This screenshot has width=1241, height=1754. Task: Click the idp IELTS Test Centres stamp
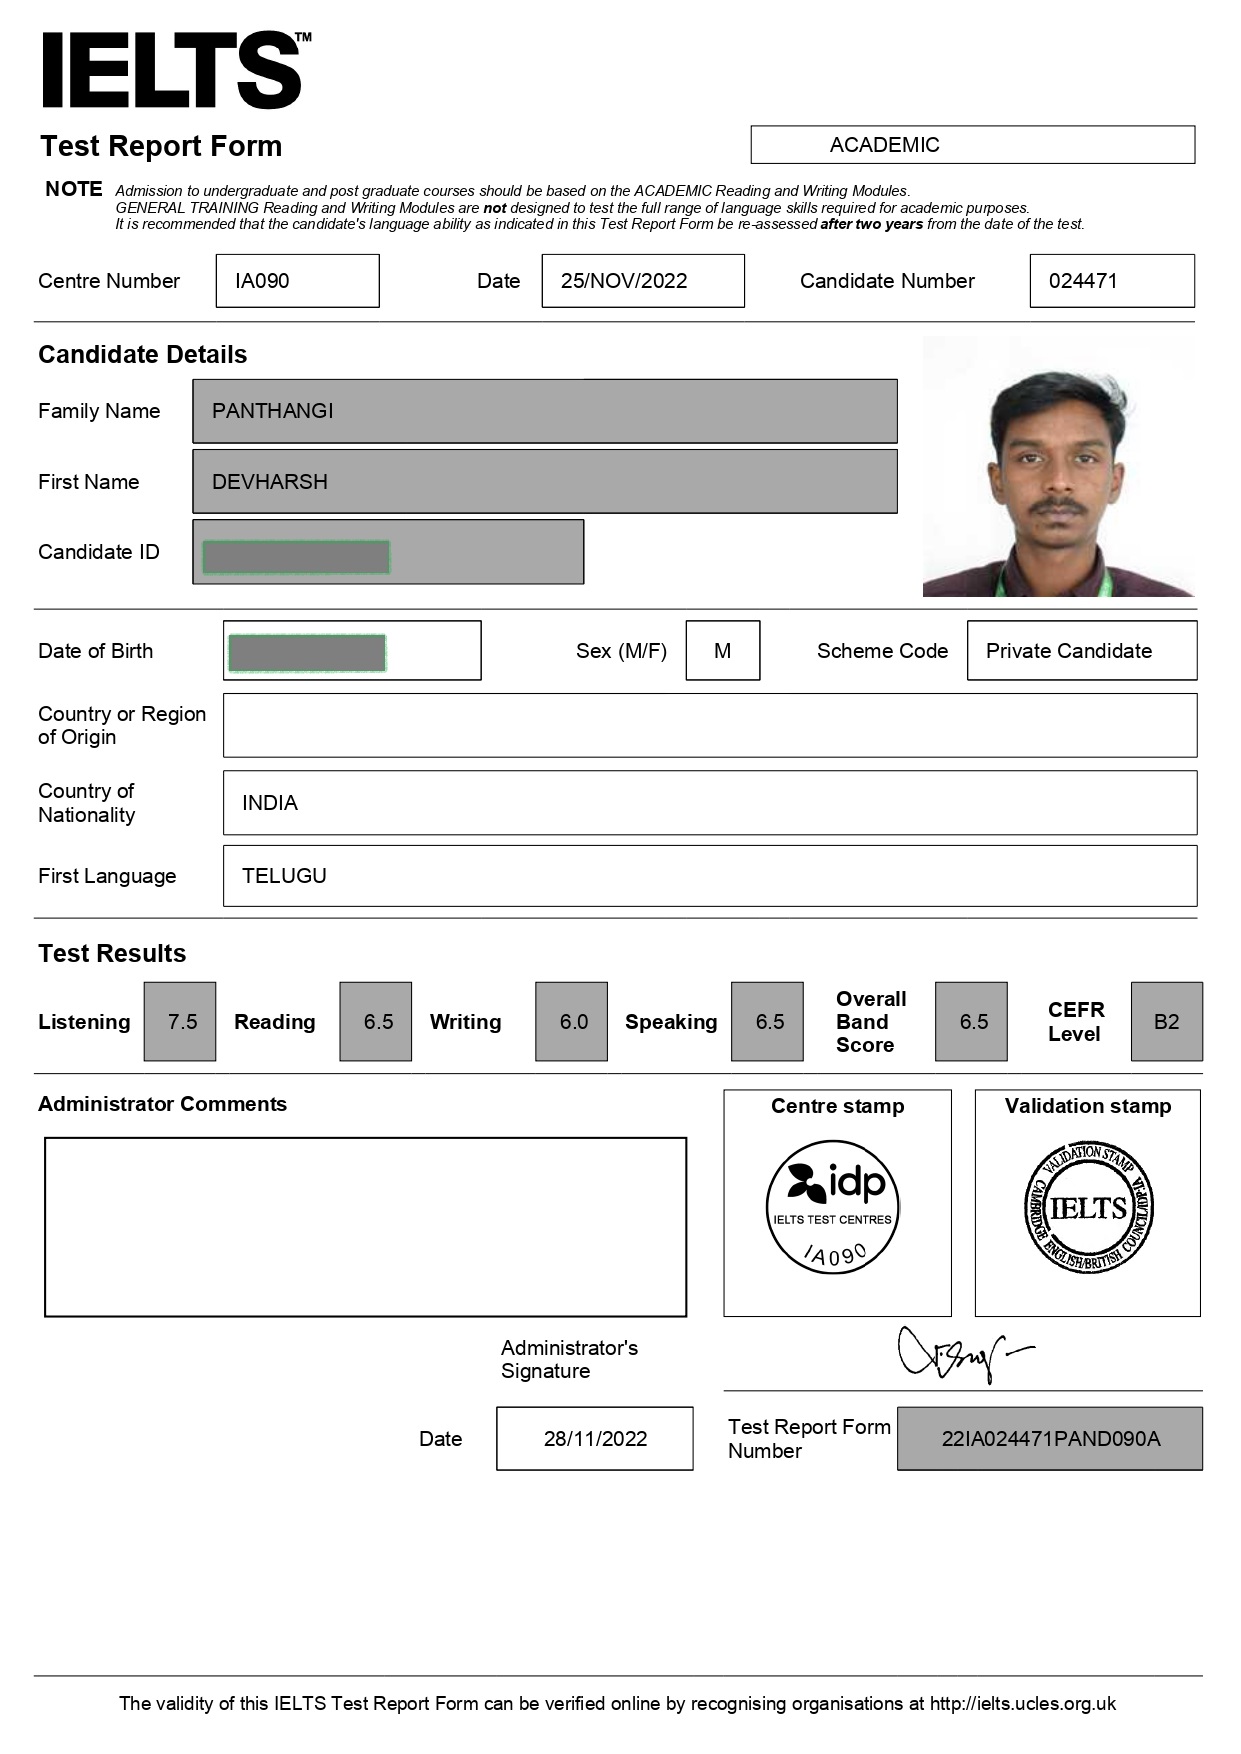(832, 1206)
